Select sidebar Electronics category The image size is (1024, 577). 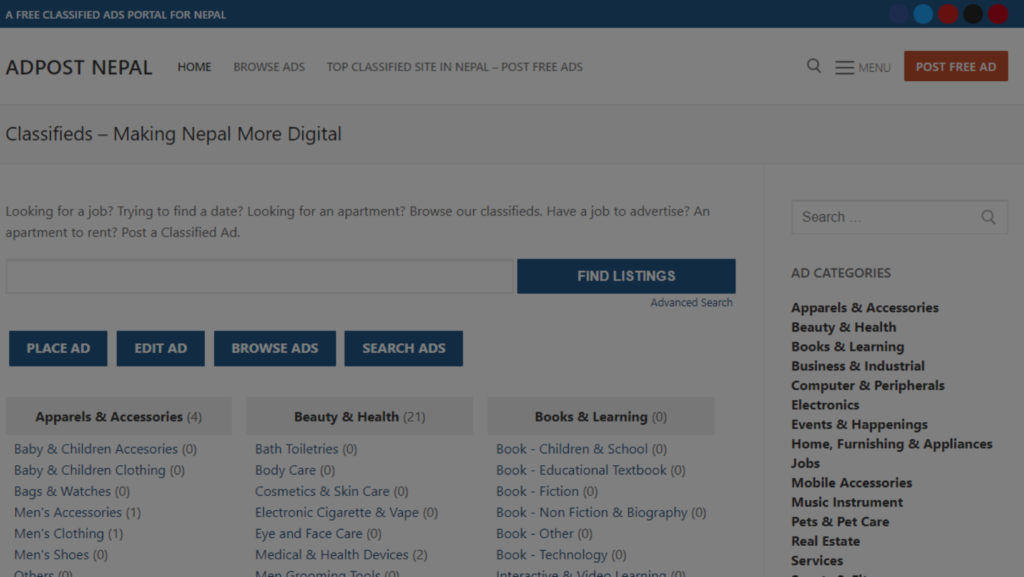point(825,405)
